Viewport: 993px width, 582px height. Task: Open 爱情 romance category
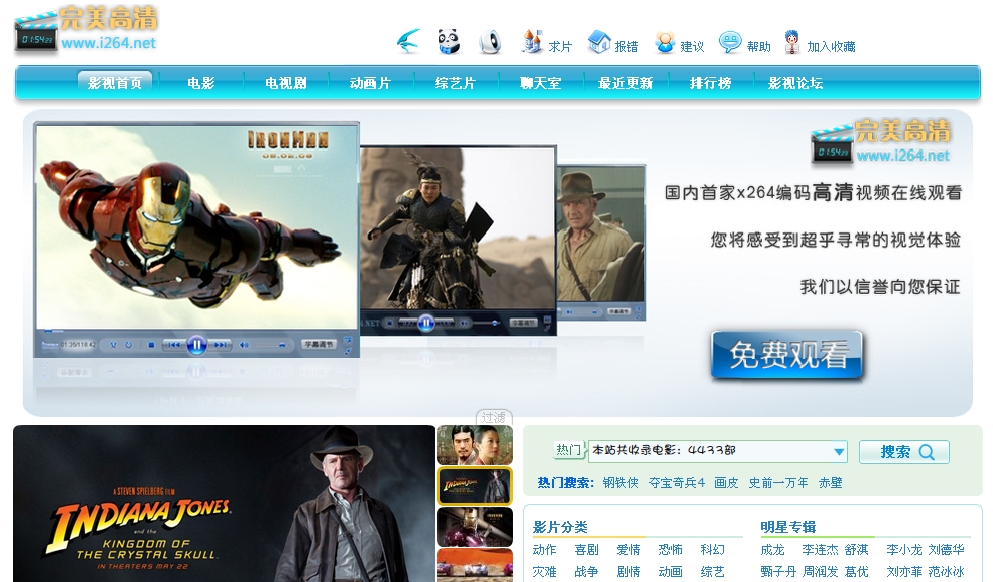(628, 550)
